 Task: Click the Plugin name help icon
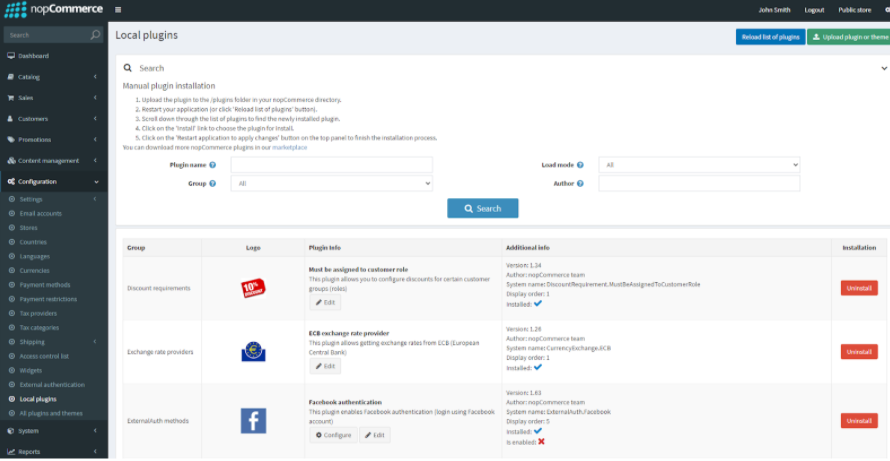click(212, 165)
